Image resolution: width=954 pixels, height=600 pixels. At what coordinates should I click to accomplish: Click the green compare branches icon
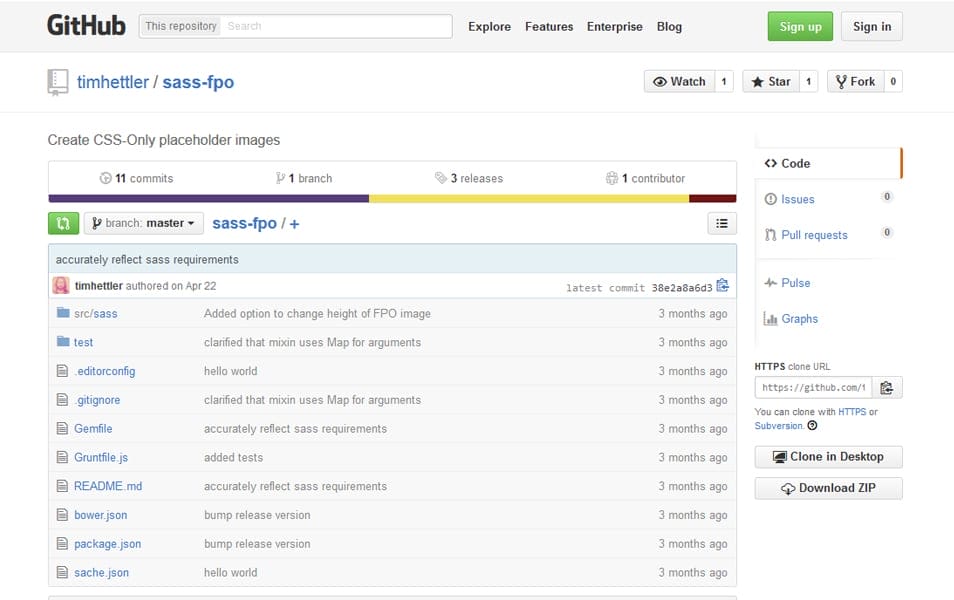tap(63, 223)
